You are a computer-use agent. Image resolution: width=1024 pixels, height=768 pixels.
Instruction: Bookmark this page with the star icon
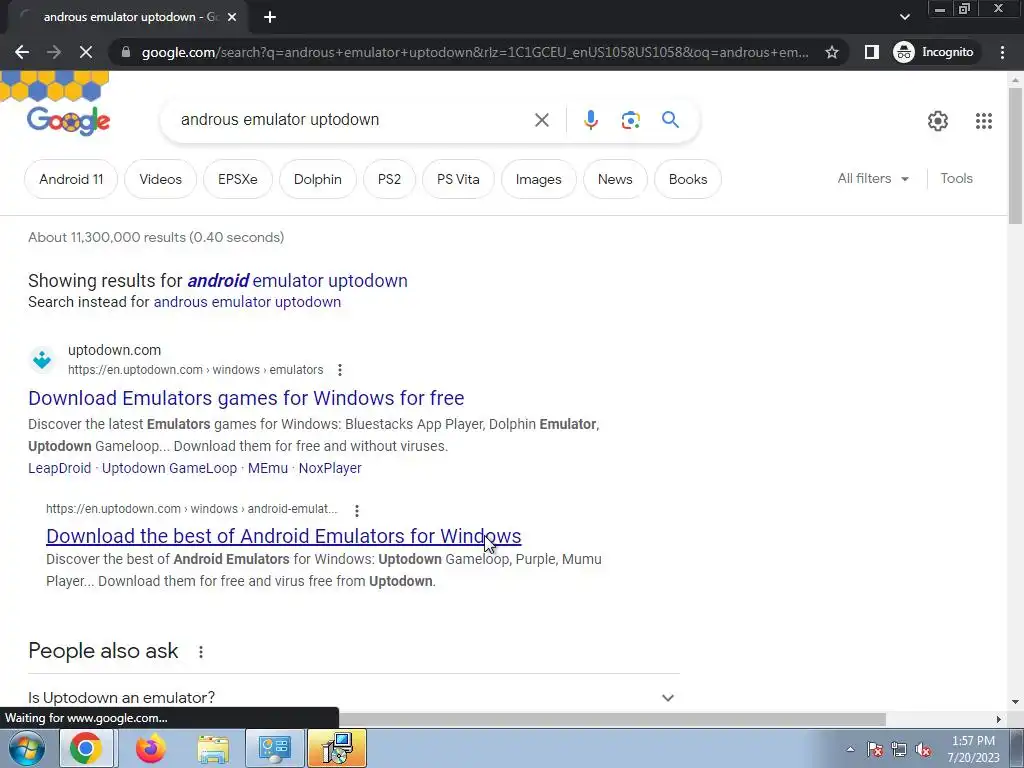(x=831, y=52)
